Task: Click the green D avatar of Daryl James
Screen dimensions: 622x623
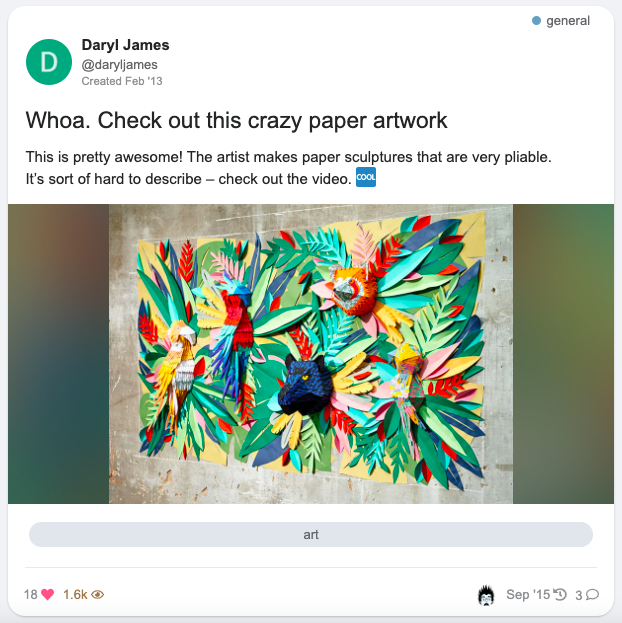Action: (49, 62)
